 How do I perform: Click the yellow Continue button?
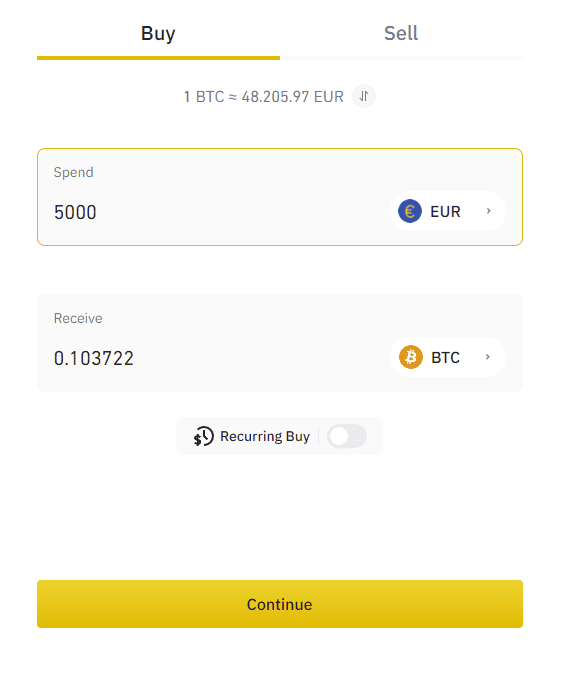click(280, 604)
